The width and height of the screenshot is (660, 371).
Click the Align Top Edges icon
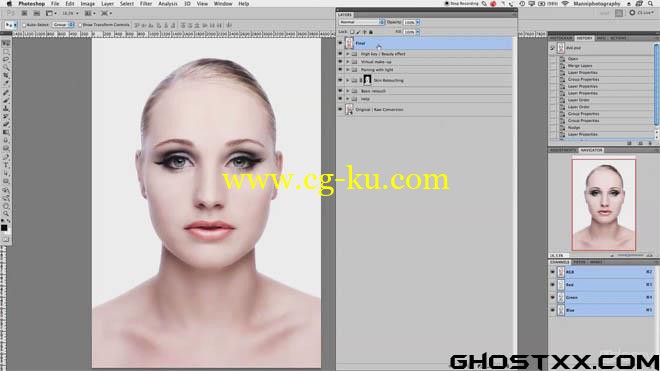pyautogui.click(x=137, y=25)
